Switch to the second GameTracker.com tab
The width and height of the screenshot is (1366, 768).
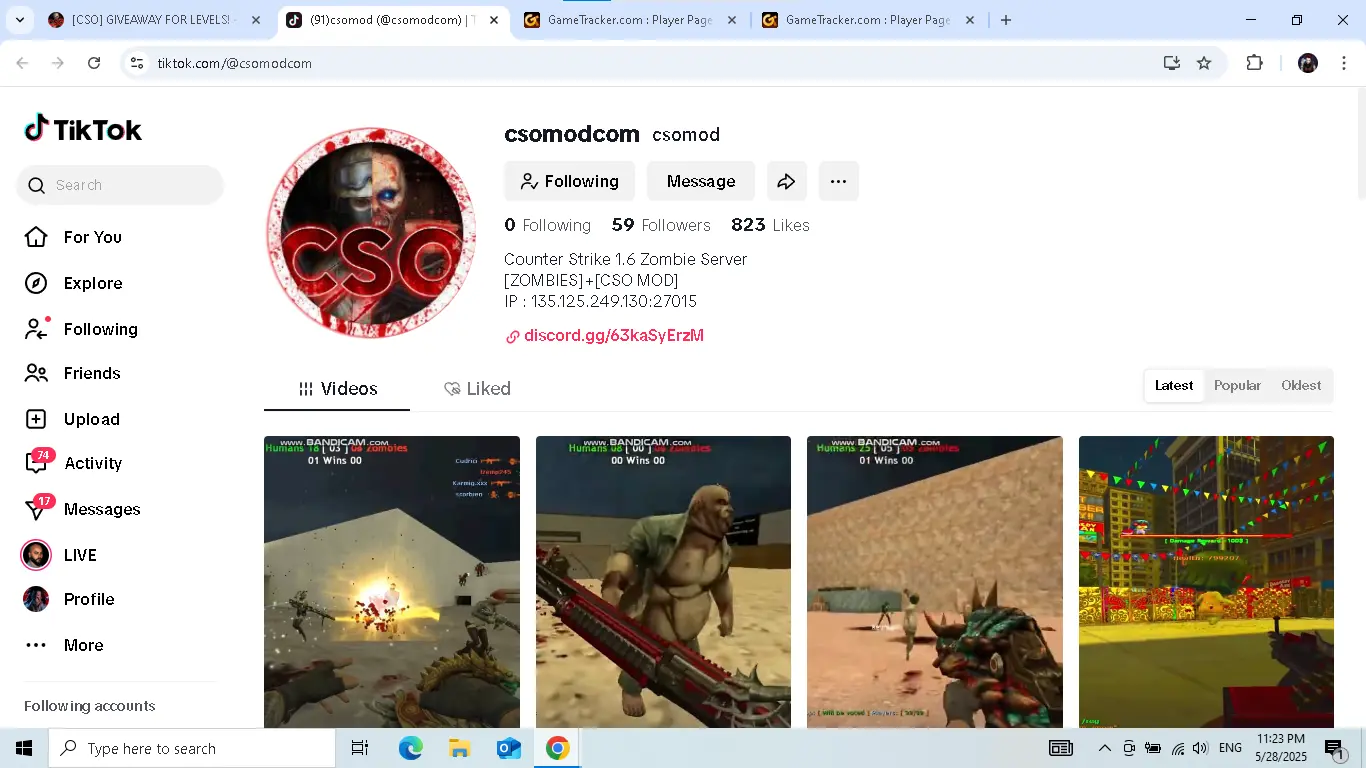[868, 20]
